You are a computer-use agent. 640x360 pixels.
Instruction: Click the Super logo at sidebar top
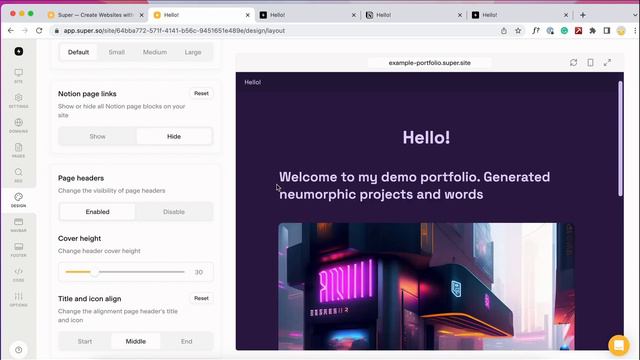click(19, 51)
